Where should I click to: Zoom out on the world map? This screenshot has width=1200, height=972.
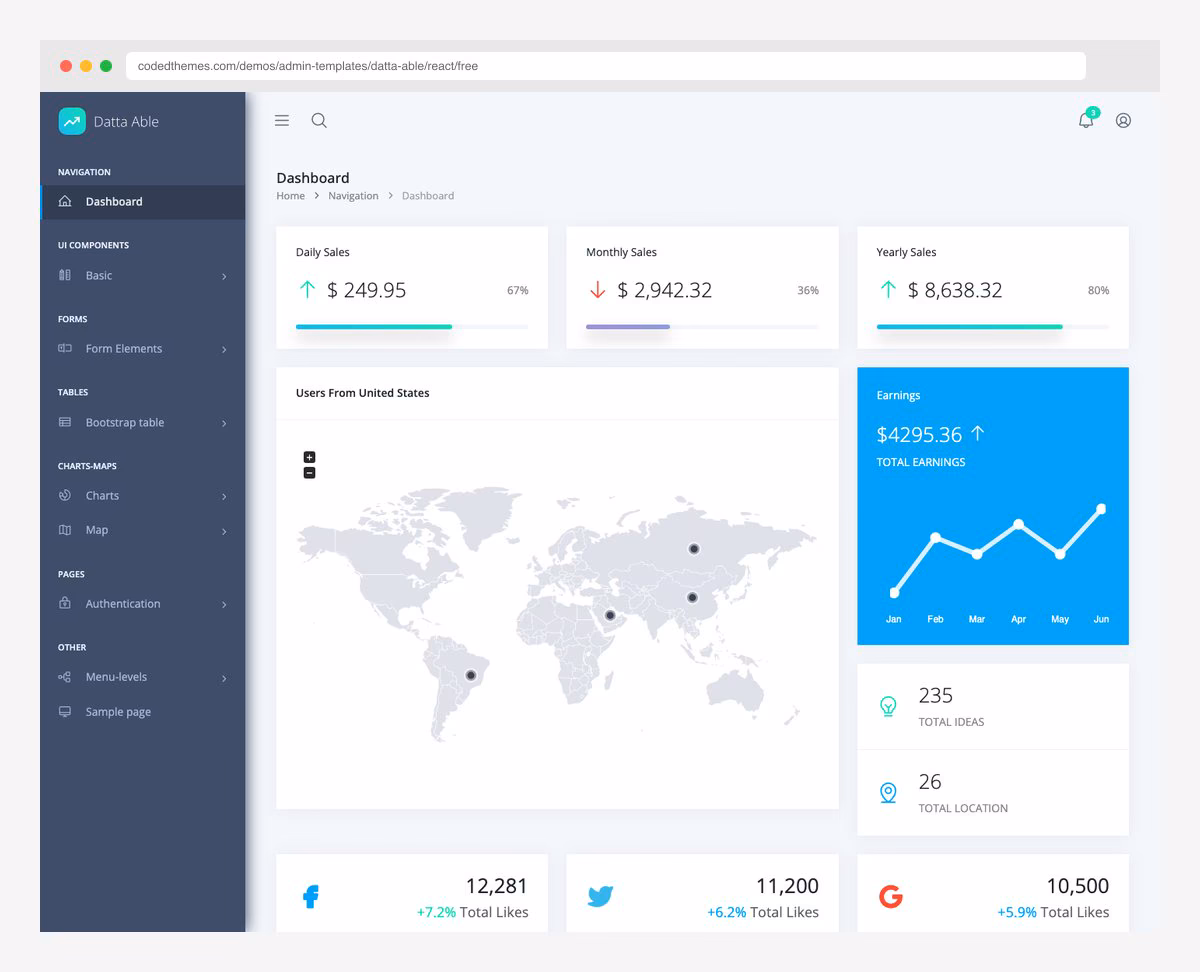tap(309, 472)
